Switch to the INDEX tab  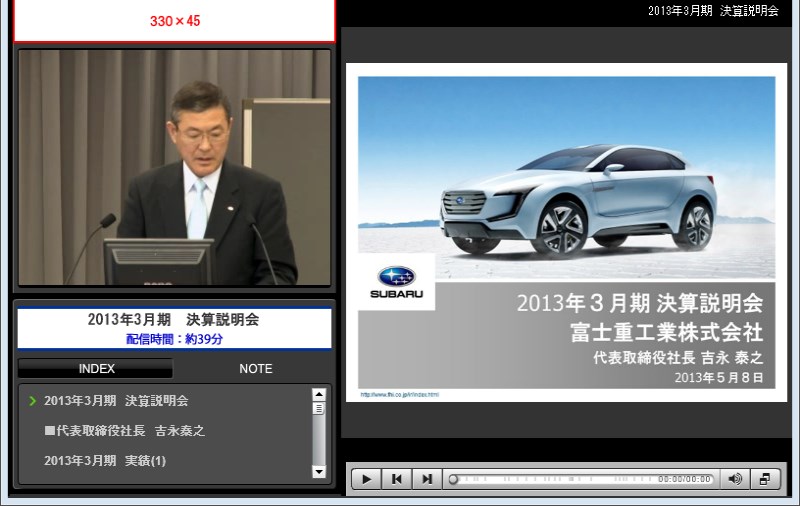(x=96, y=368)
